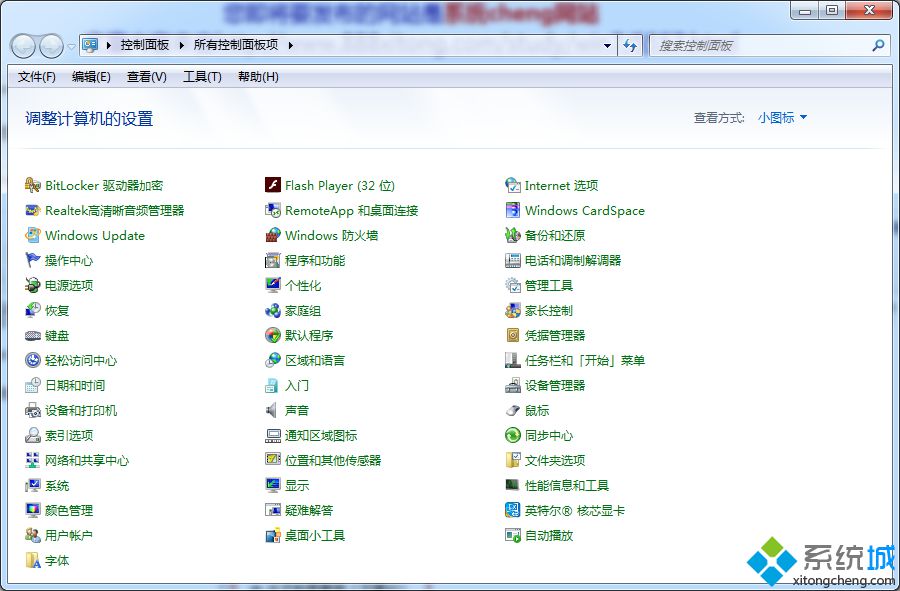Open the Windows CardSpace link
Image resolution: width=900 pixels, height=591 pixels.
click(x=585, y=211)
